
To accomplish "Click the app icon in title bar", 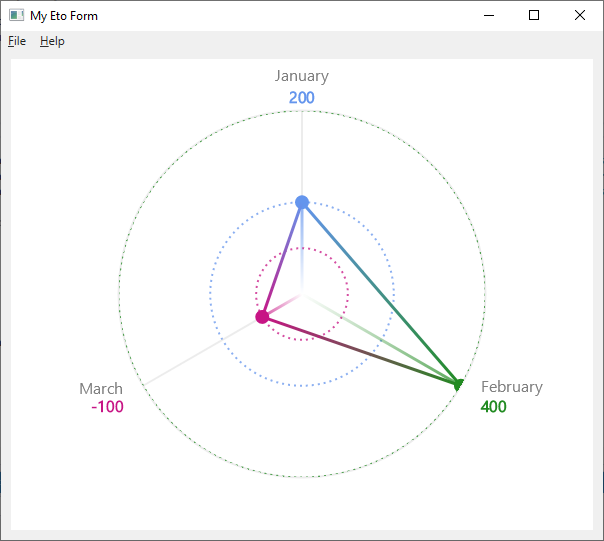I will (17, 15).
